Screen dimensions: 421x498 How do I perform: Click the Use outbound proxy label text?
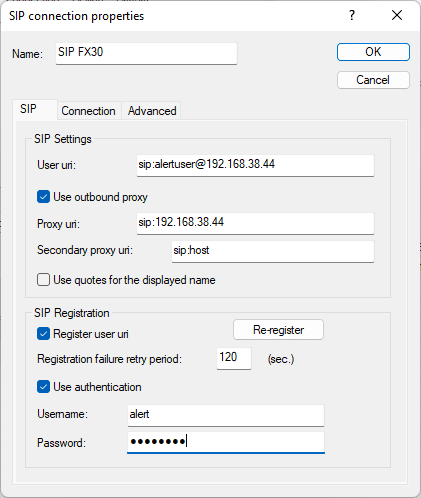coord(100,197)
